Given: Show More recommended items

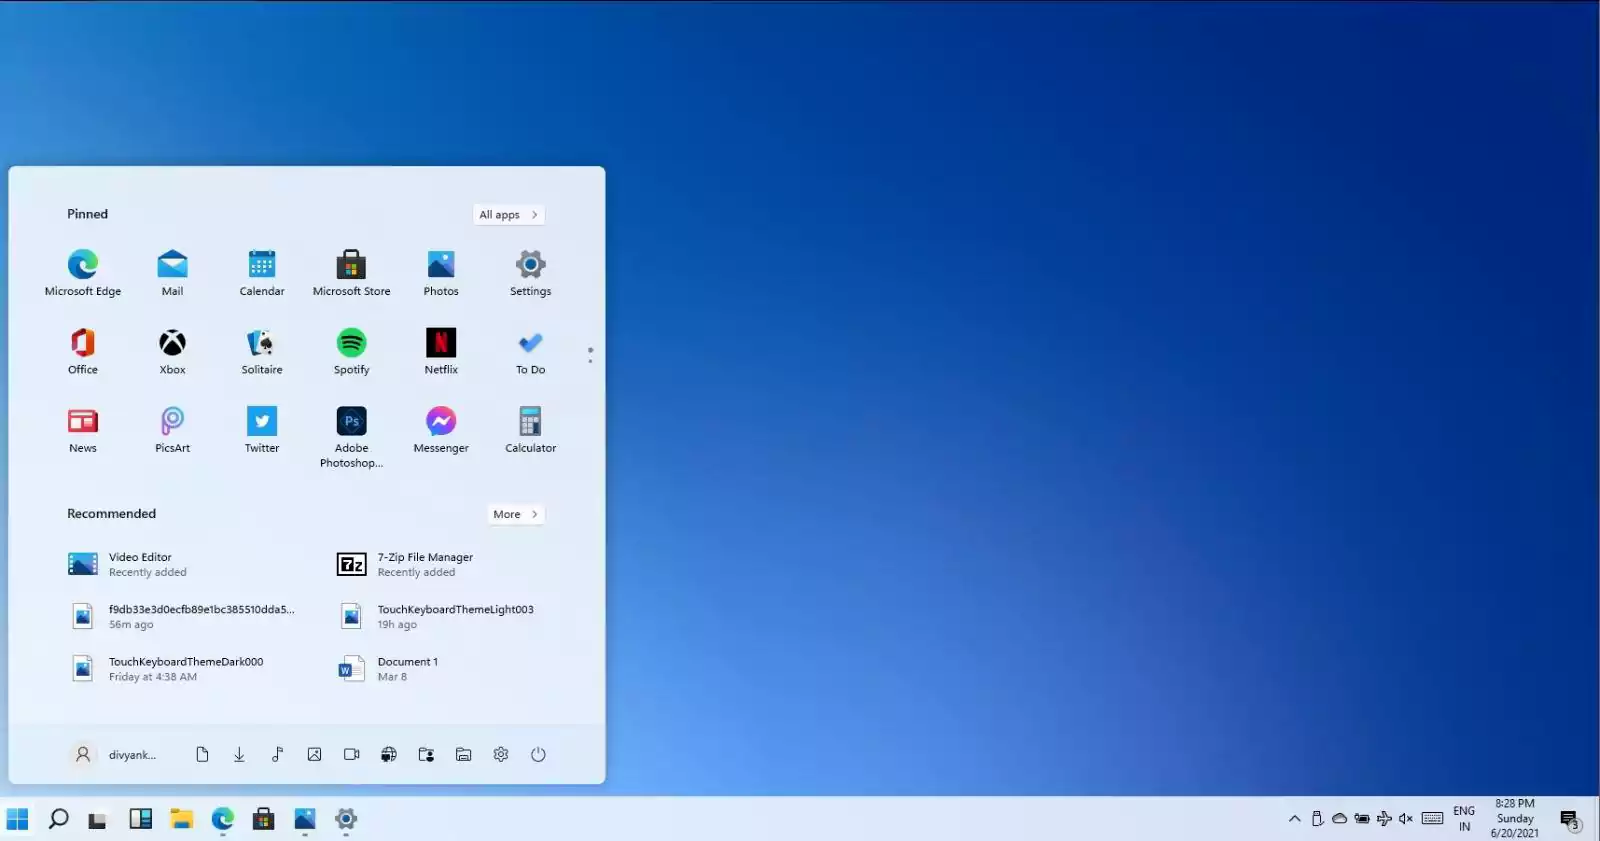Looking at the screenshot, I should tap(516, 514).
